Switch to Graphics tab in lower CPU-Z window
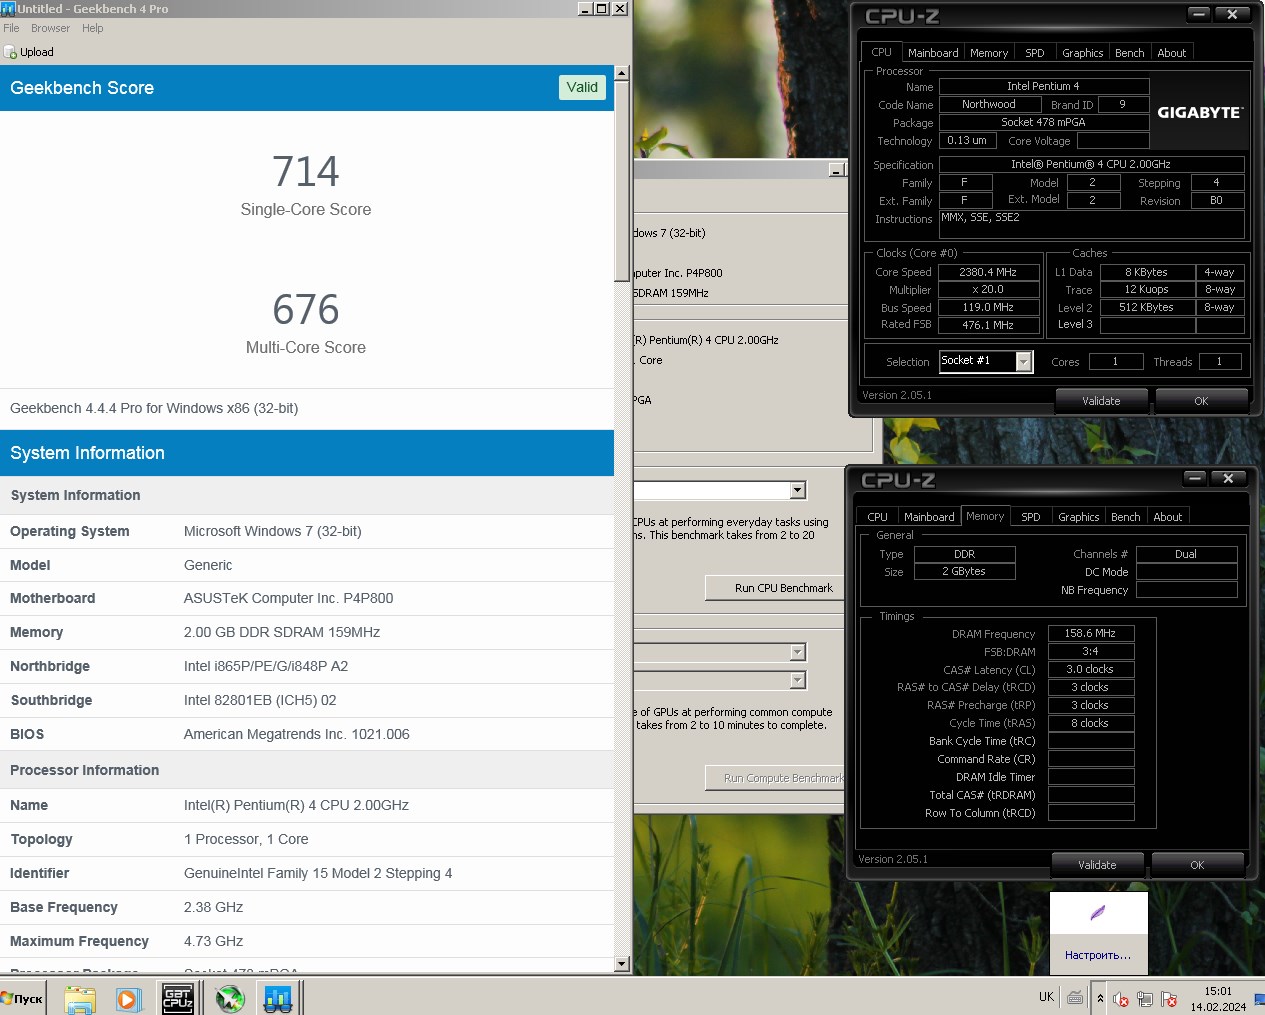Viewport: 1265px width, 1015px height. click(1079, 517)
